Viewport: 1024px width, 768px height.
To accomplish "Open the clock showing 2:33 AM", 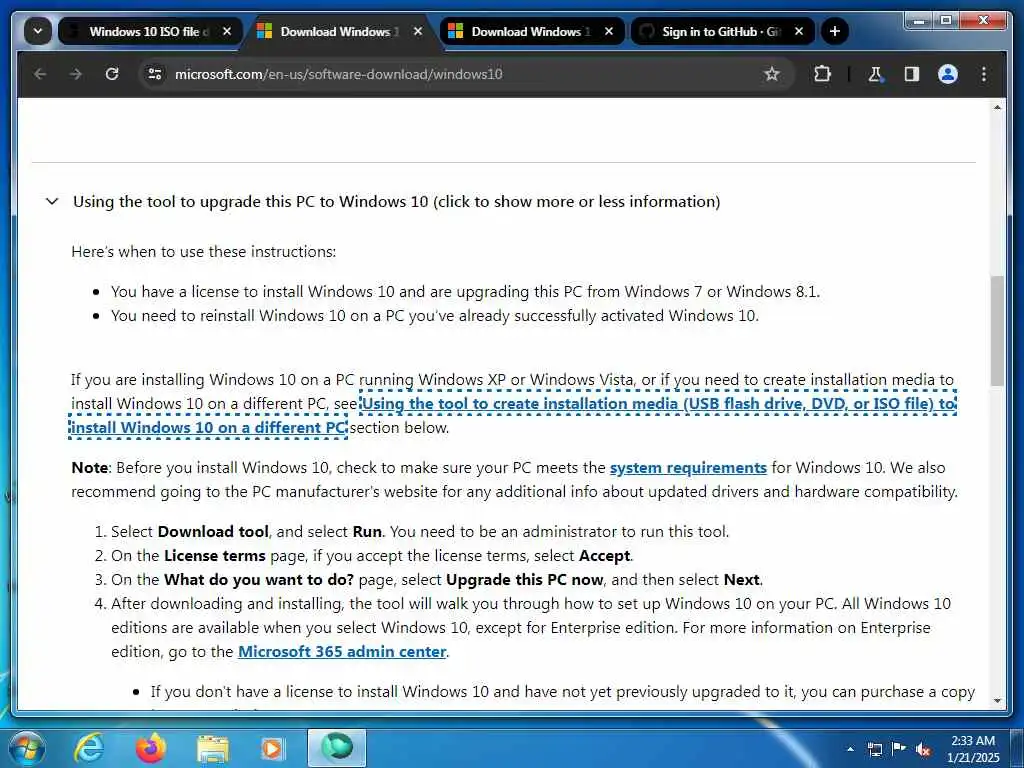I will coord(973,749).
